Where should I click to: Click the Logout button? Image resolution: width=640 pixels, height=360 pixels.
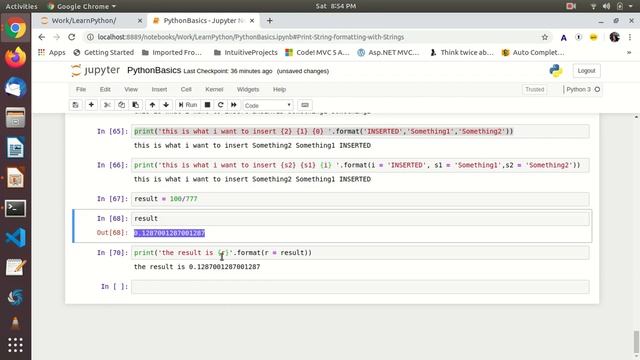(x=587, y=71)
